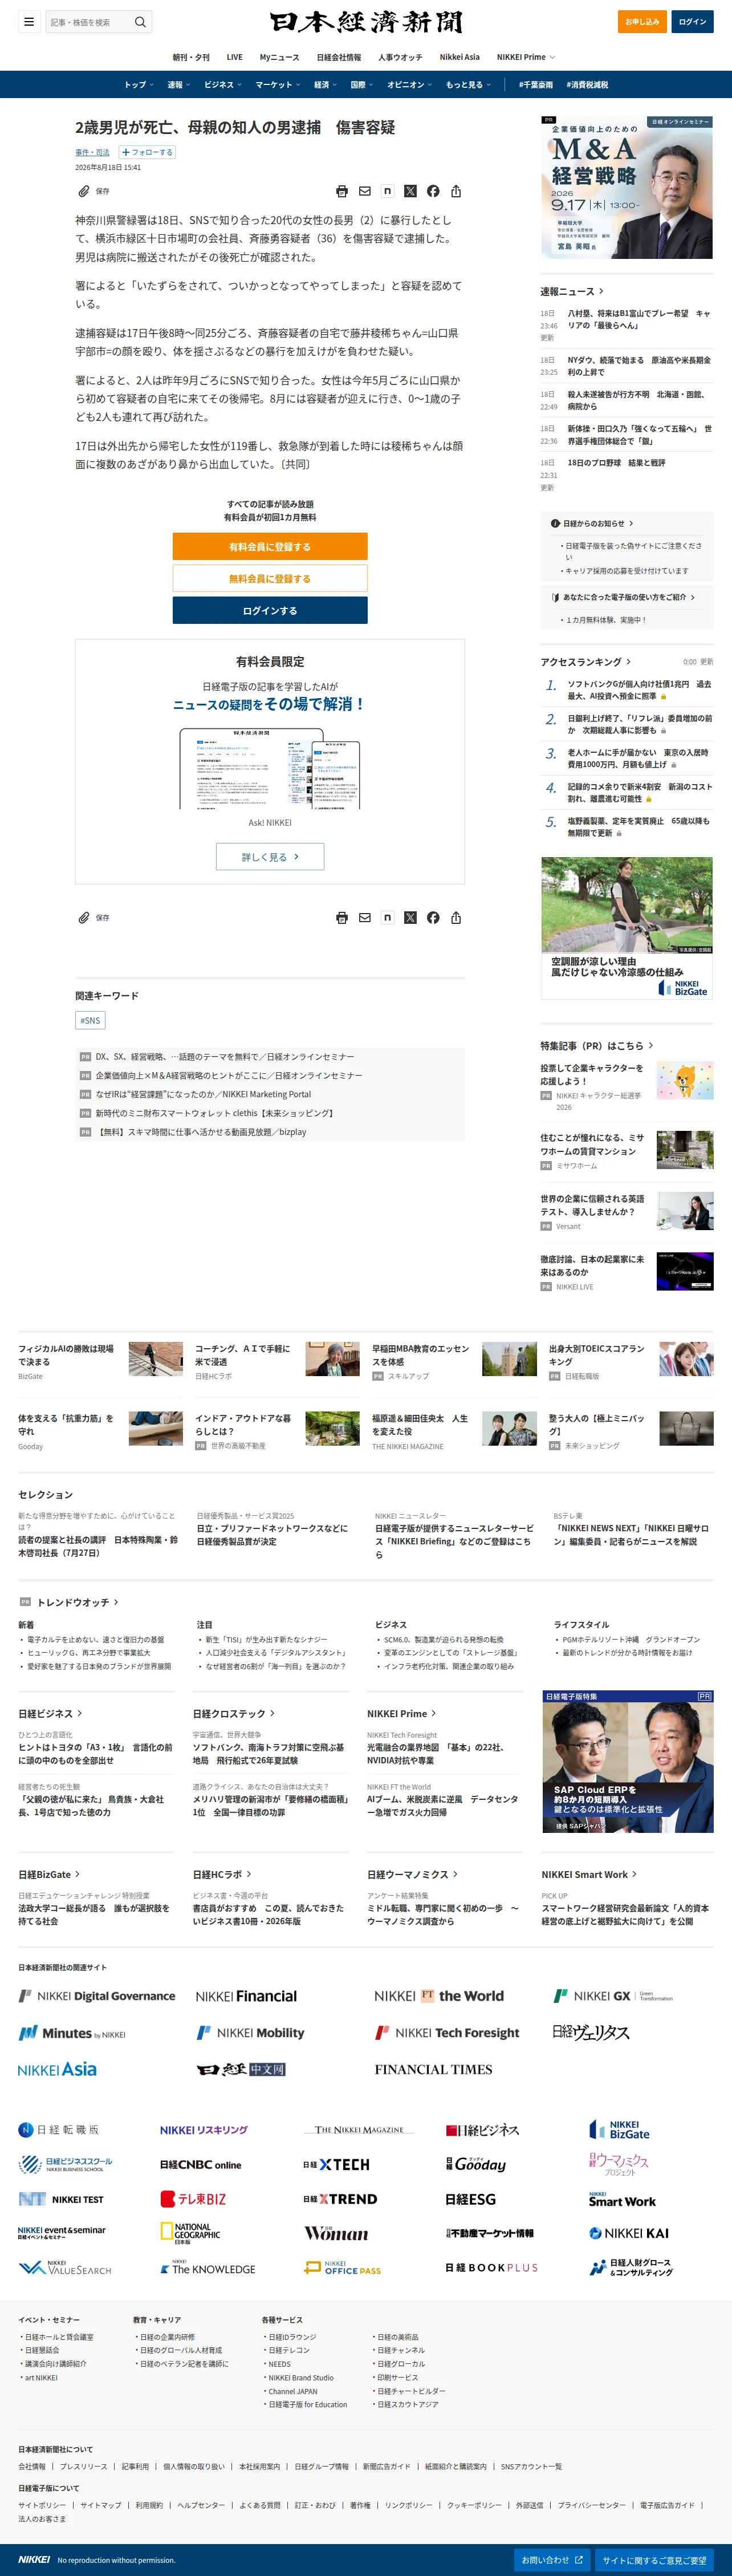Open NIKKEI Mobility logo link
The image size is (732, 2576).
pyautogui.click(x=250, y=2033)
